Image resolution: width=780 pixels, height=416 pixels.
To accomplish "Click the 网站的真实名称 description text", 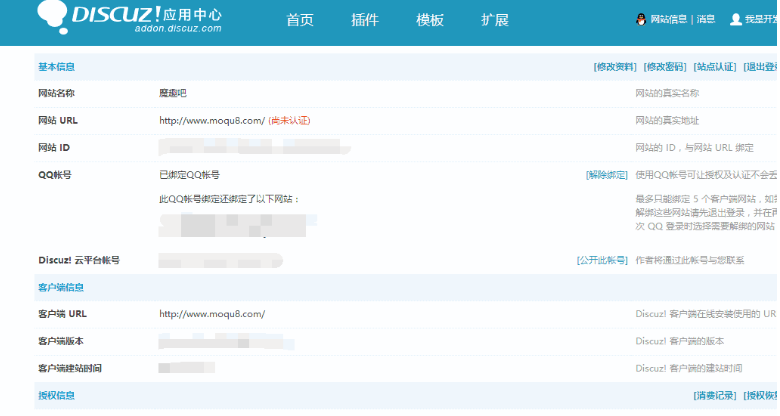I will point(667,93).
